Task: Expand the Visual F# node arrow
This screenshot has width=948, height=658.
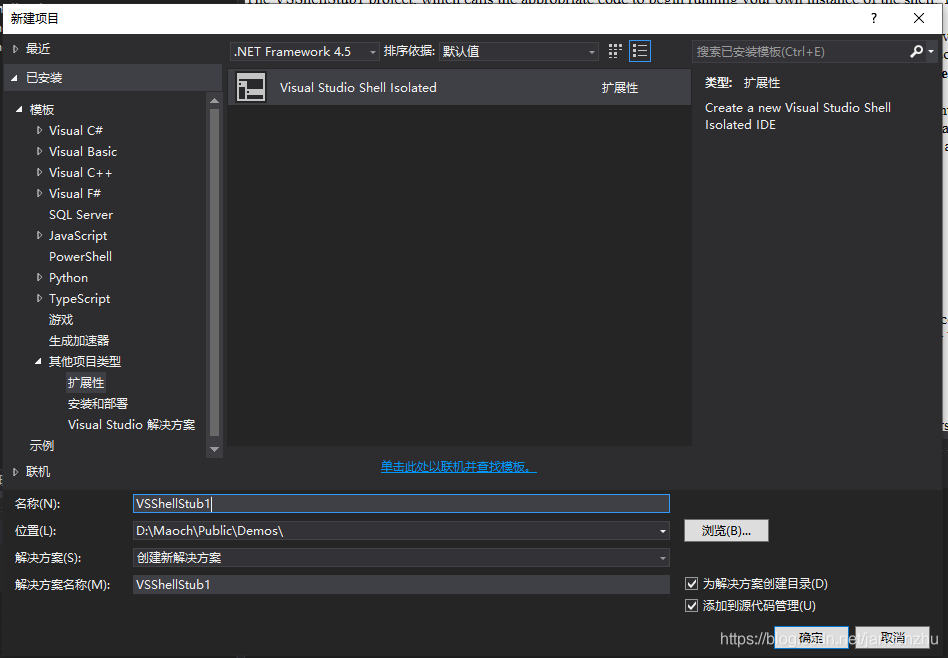Action: pyautogui.click(x=39, y=194)
